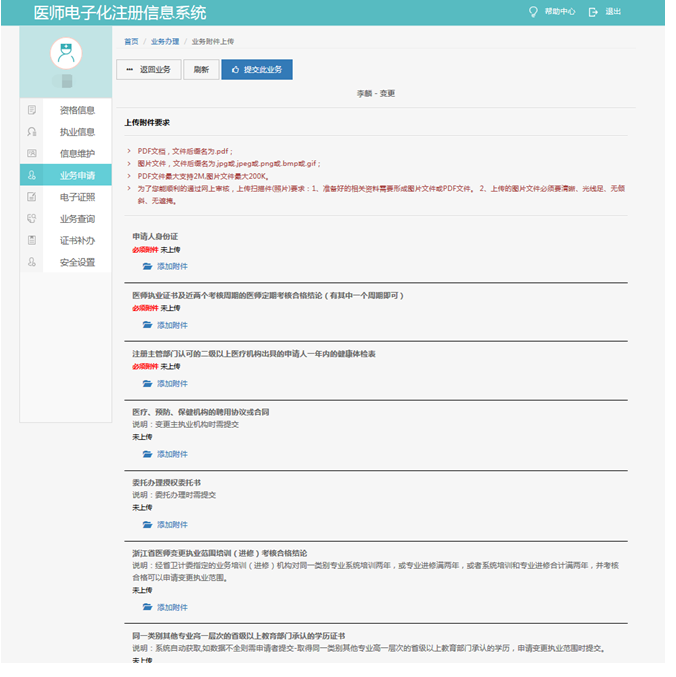Add attachment for 健康体检表 requirement
Screen dimensions: 676x677
coord(171,384)
